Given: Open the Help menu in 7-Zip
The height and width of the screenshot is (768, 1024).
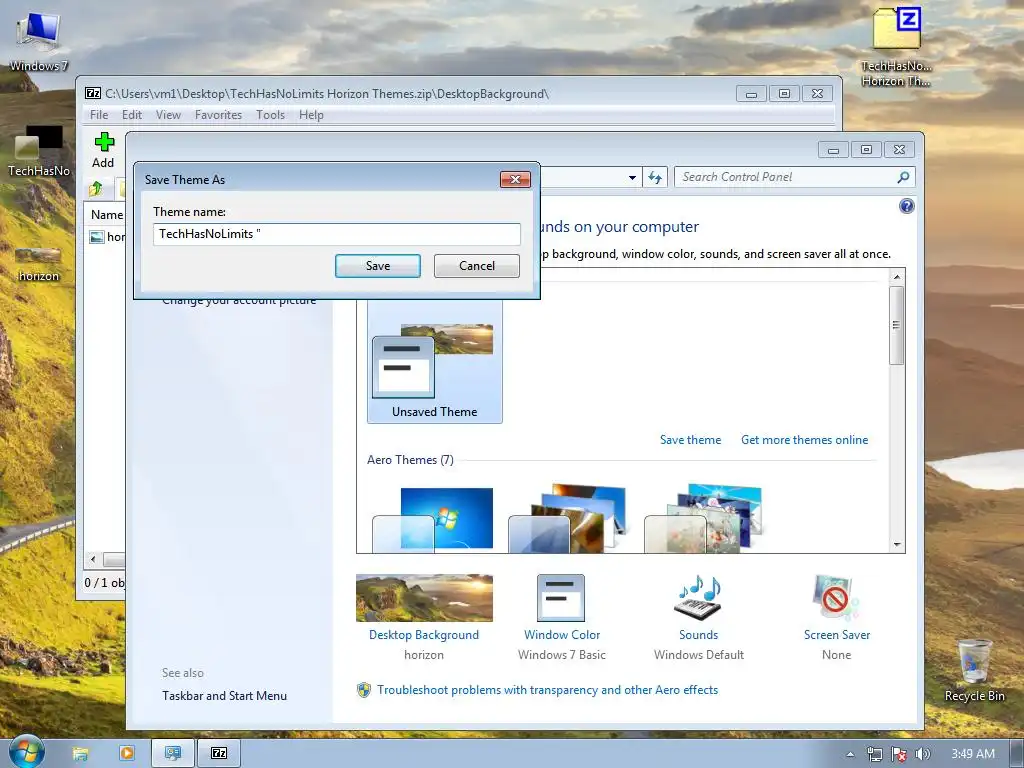Looking at the screenshot, I should tap(311, 115).
